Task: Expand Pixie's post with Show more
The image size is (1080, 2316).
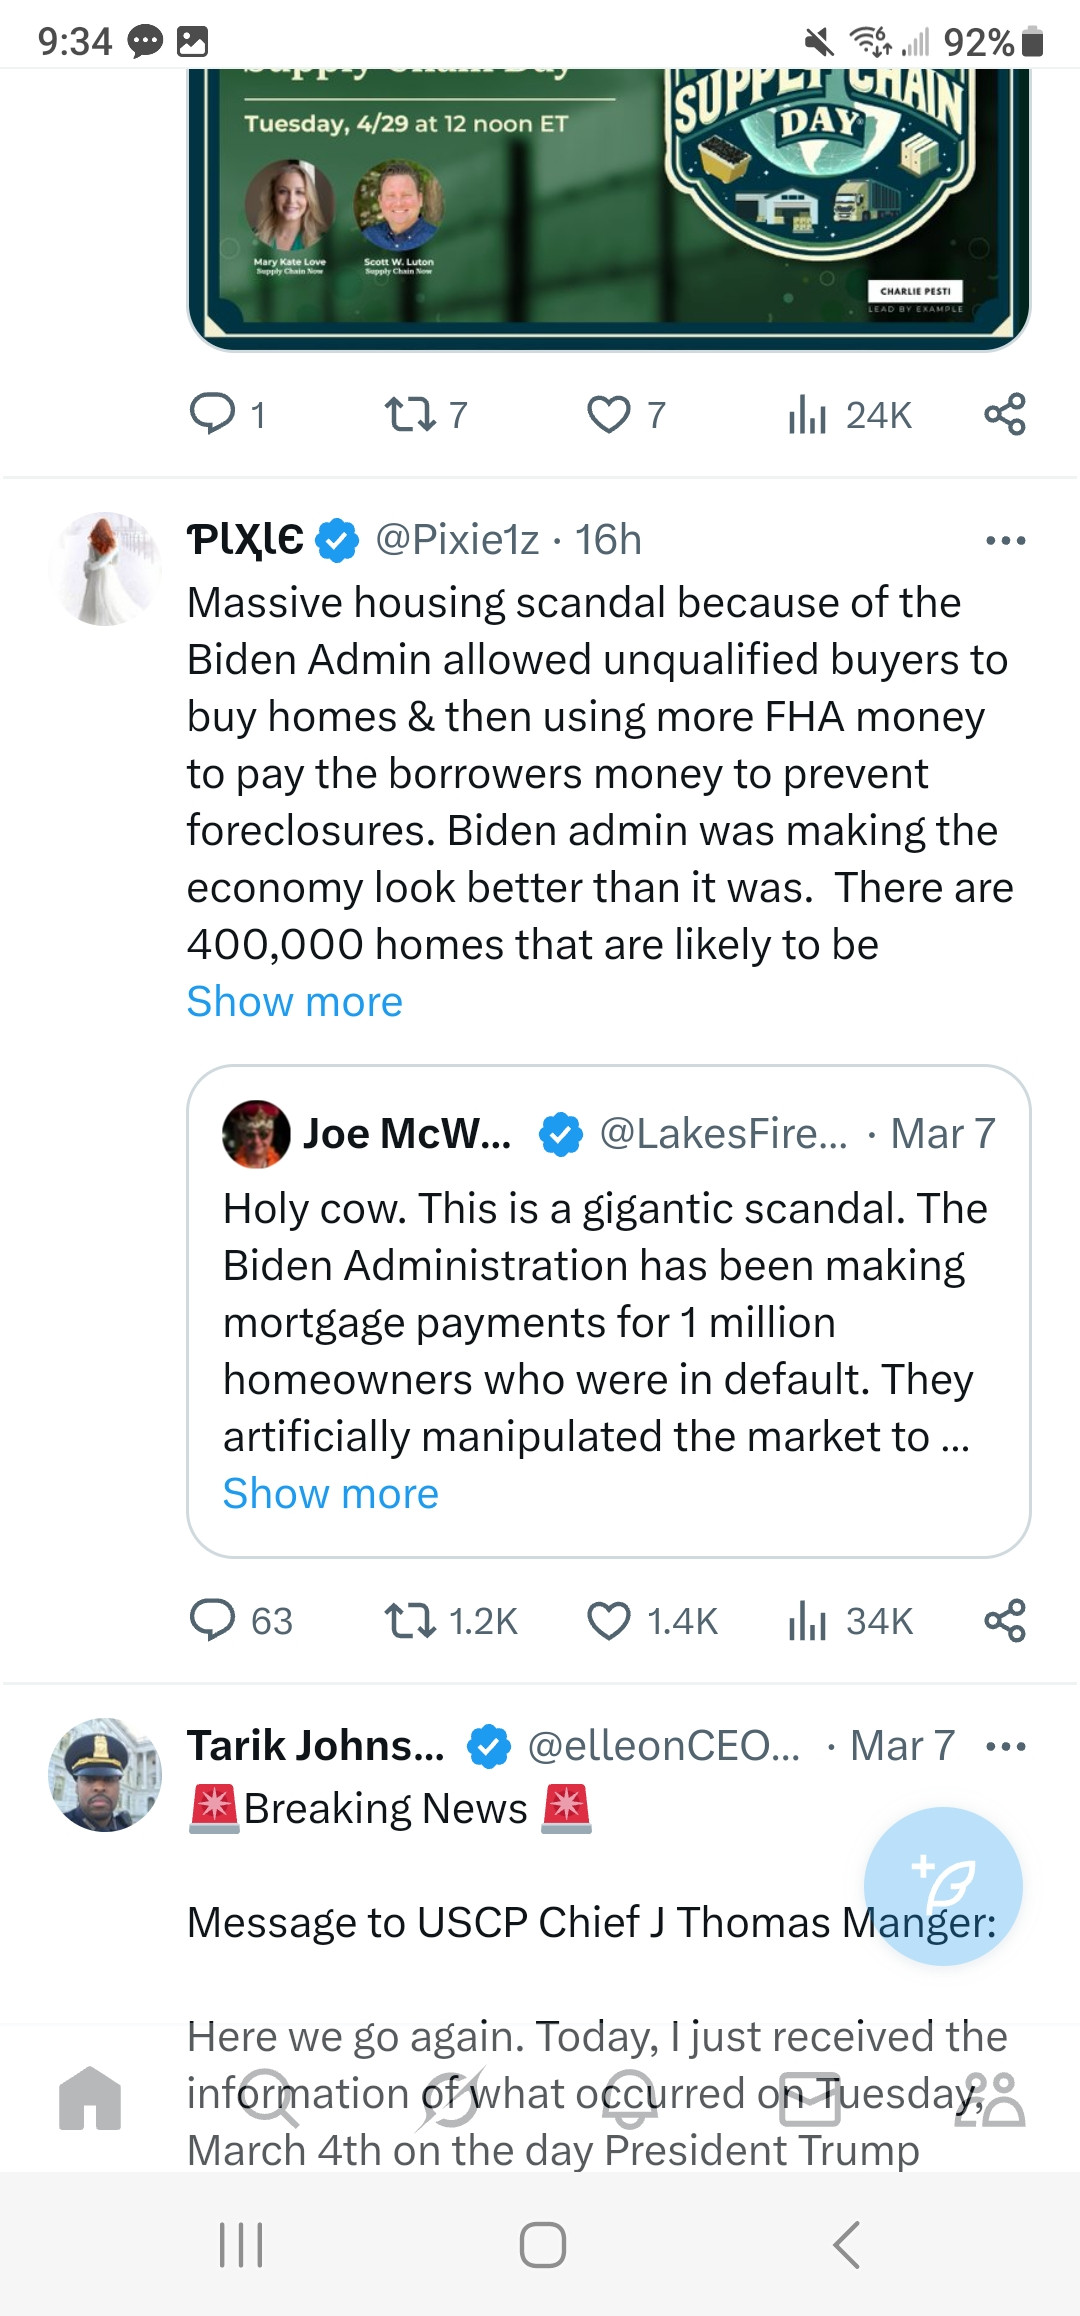Action: (x=295, y=1001)
